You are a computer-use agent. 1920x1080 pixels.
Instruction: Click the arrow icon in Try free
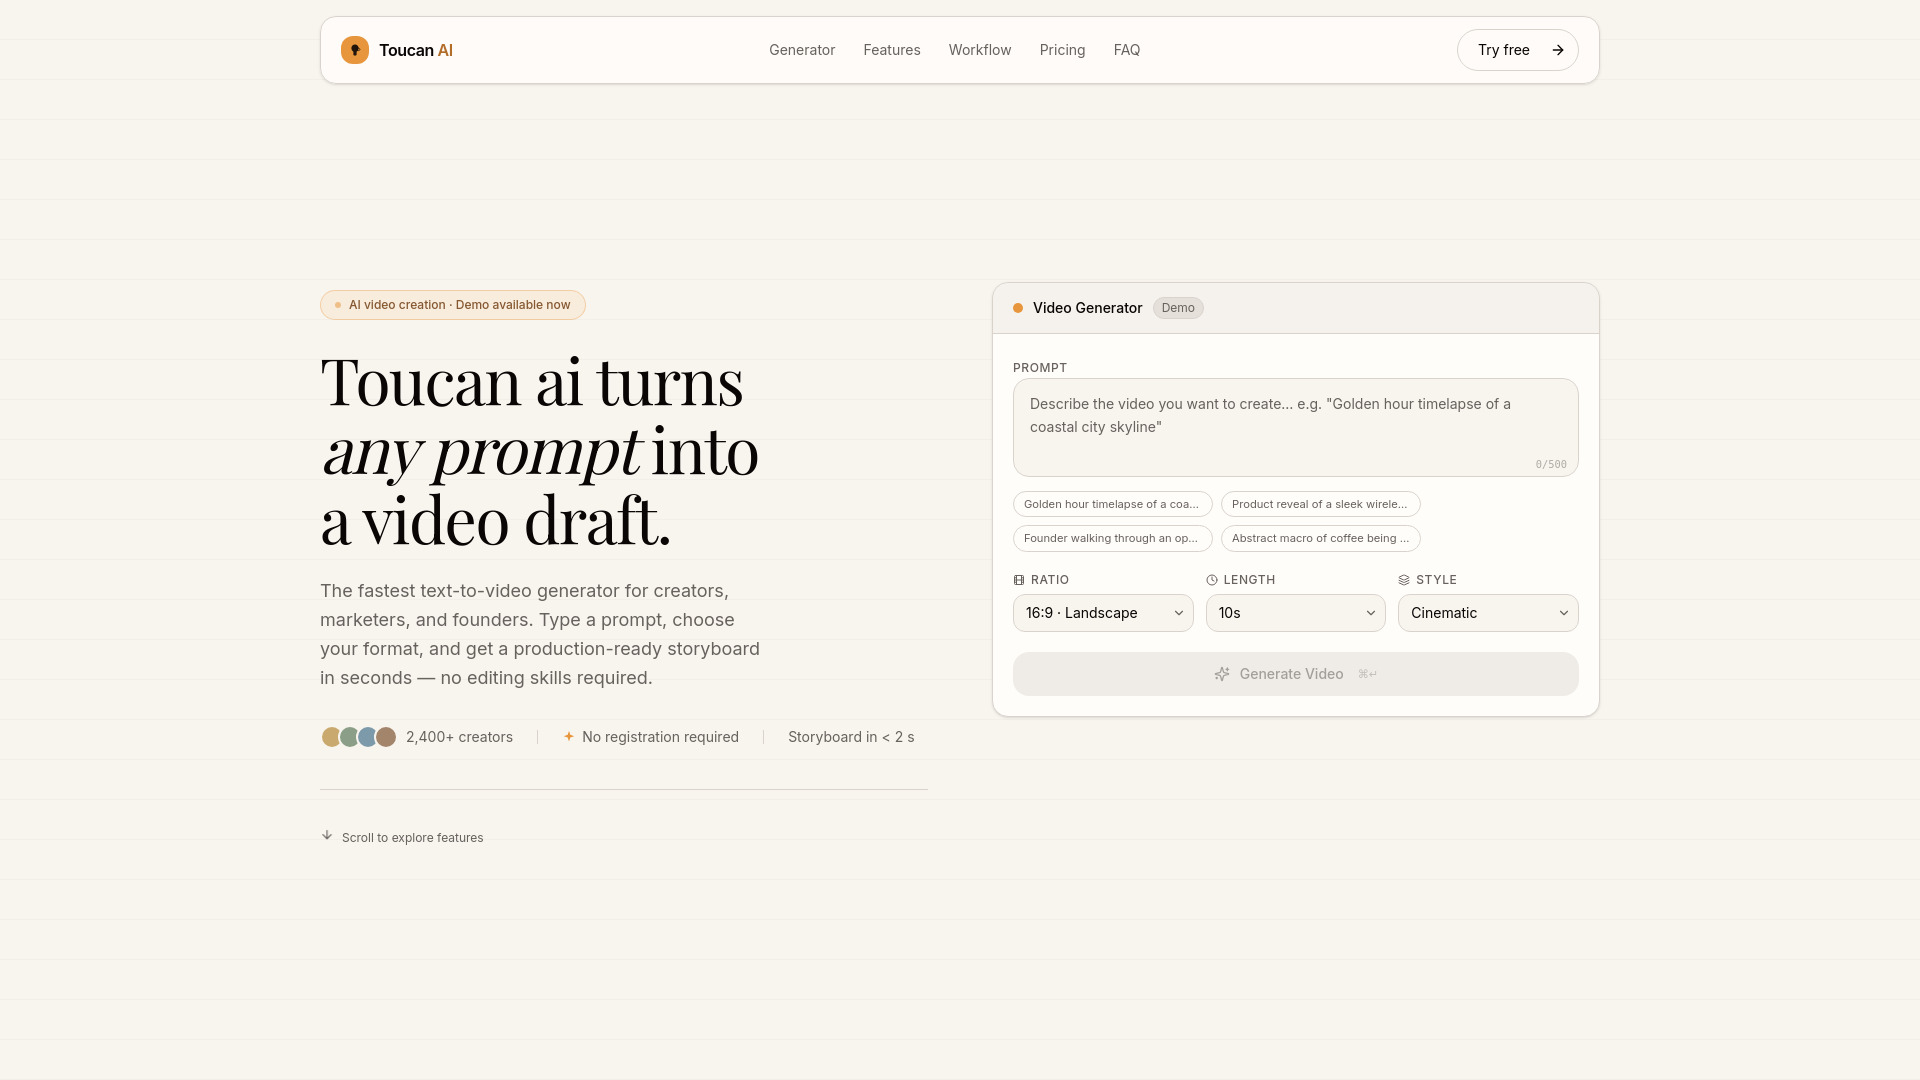tap(1558, 50)
